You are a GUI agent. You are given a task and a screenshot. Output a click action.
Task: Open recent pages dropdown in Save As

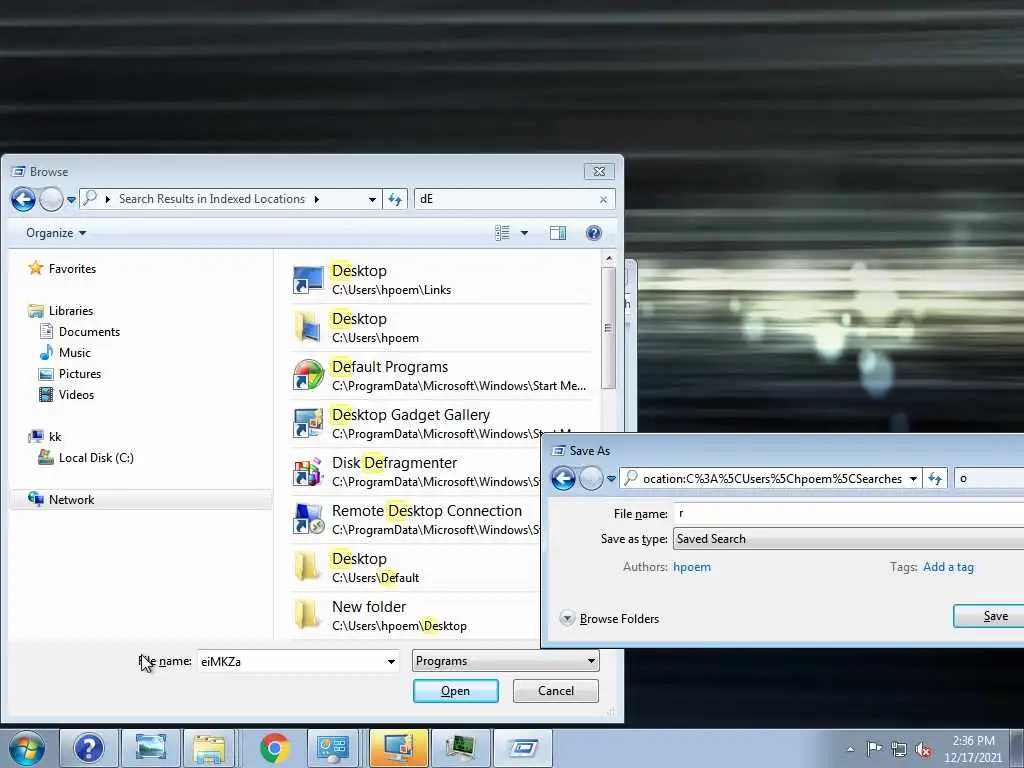[x=611, y=479]
